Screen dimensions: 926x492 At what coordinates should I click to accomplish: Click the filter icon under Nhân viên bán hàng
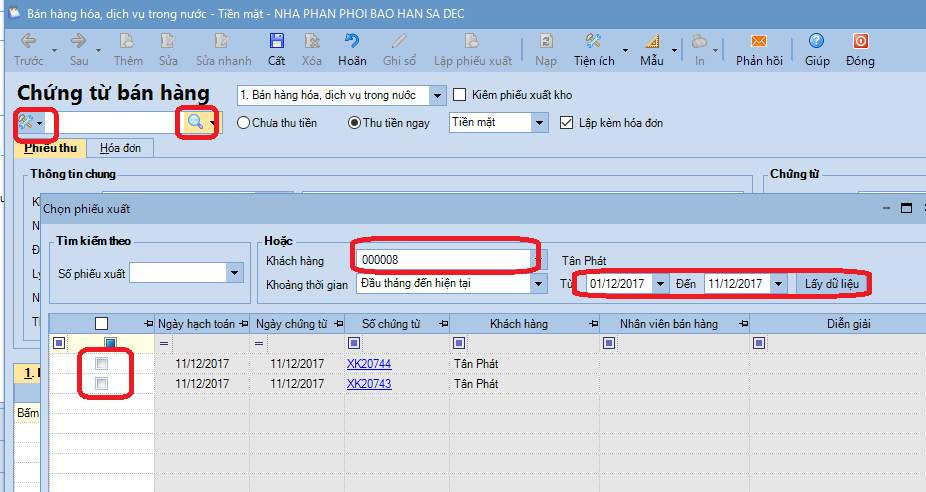click(x=609, y=343)
